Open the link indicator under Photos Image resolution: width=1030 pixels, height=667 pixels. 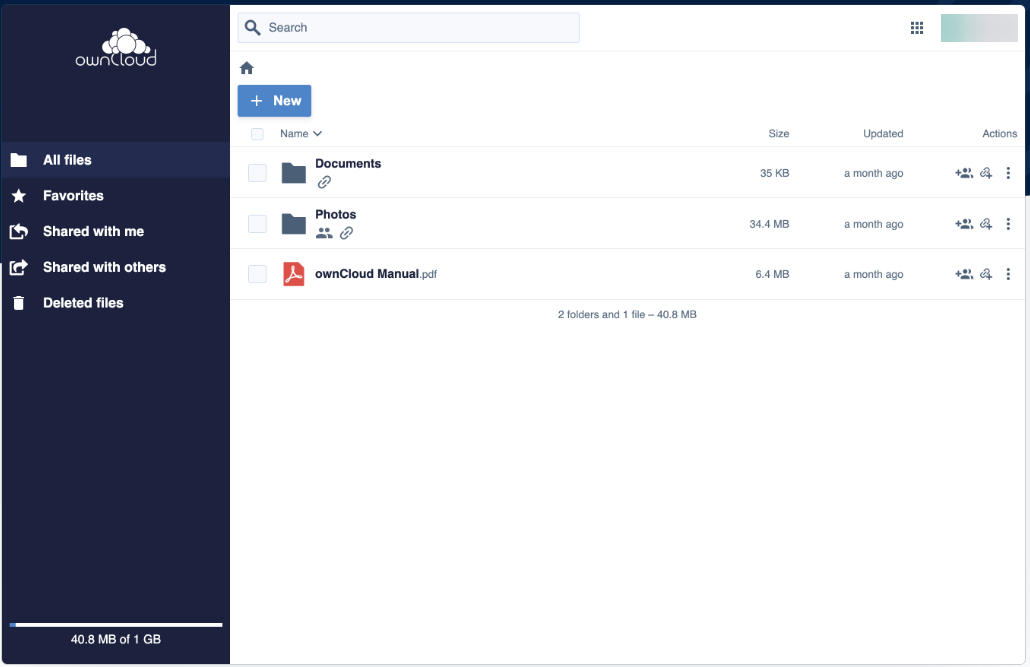pyautogui.click(x=346, y=233)
